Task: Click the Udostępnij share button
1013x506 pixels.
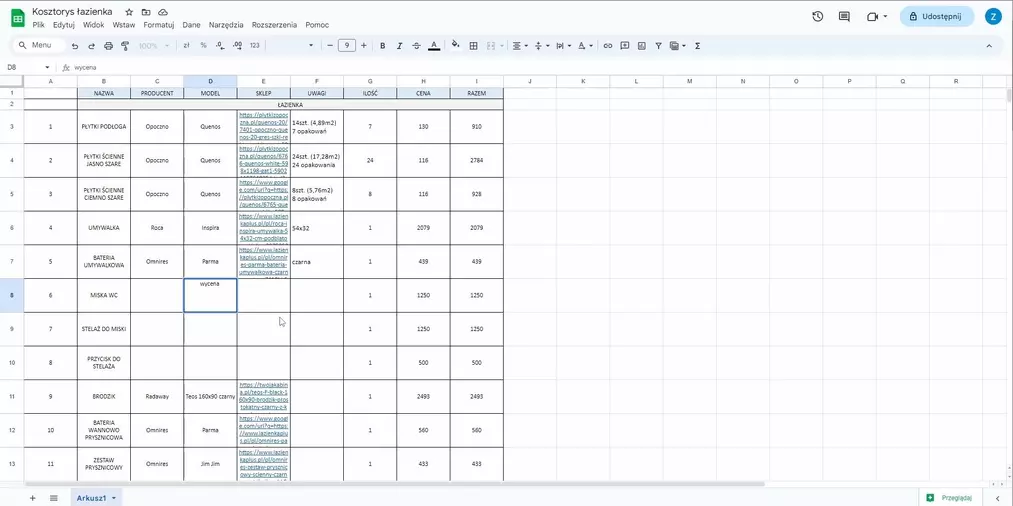Action: click(x=937, y=17)
